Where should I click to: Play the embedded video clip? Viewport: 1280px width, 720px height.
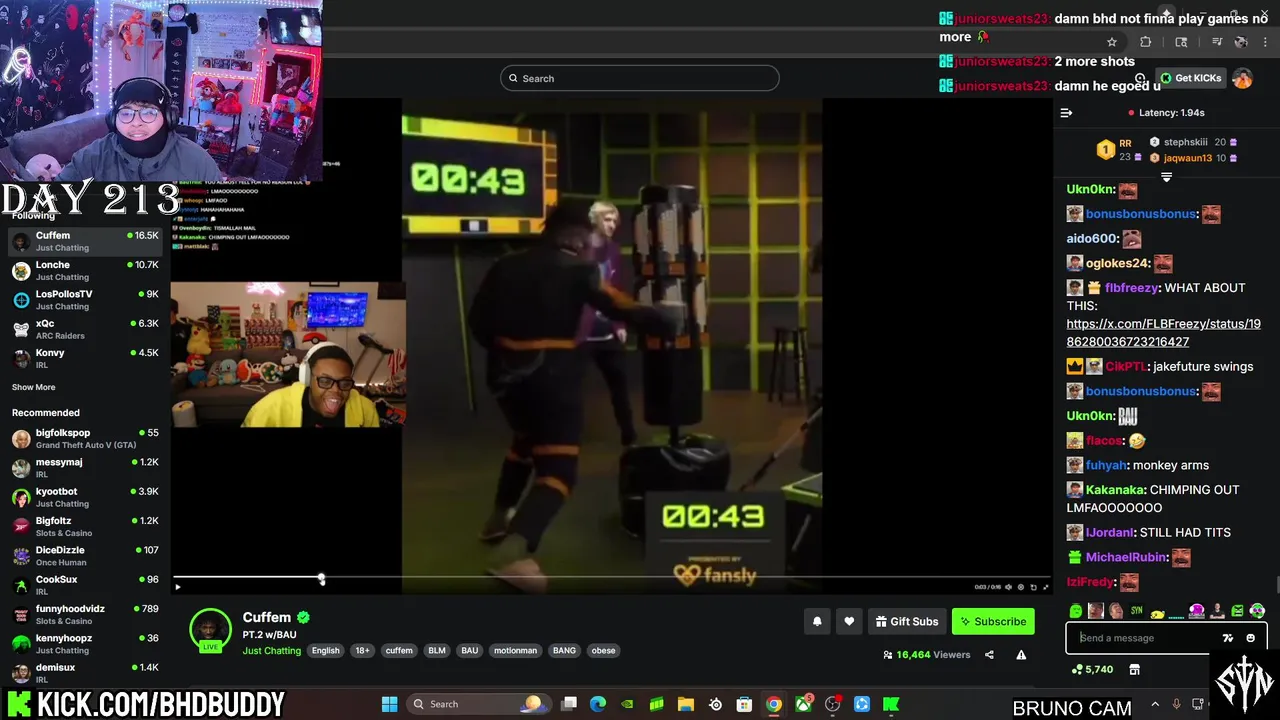click(x=178, y=587)
